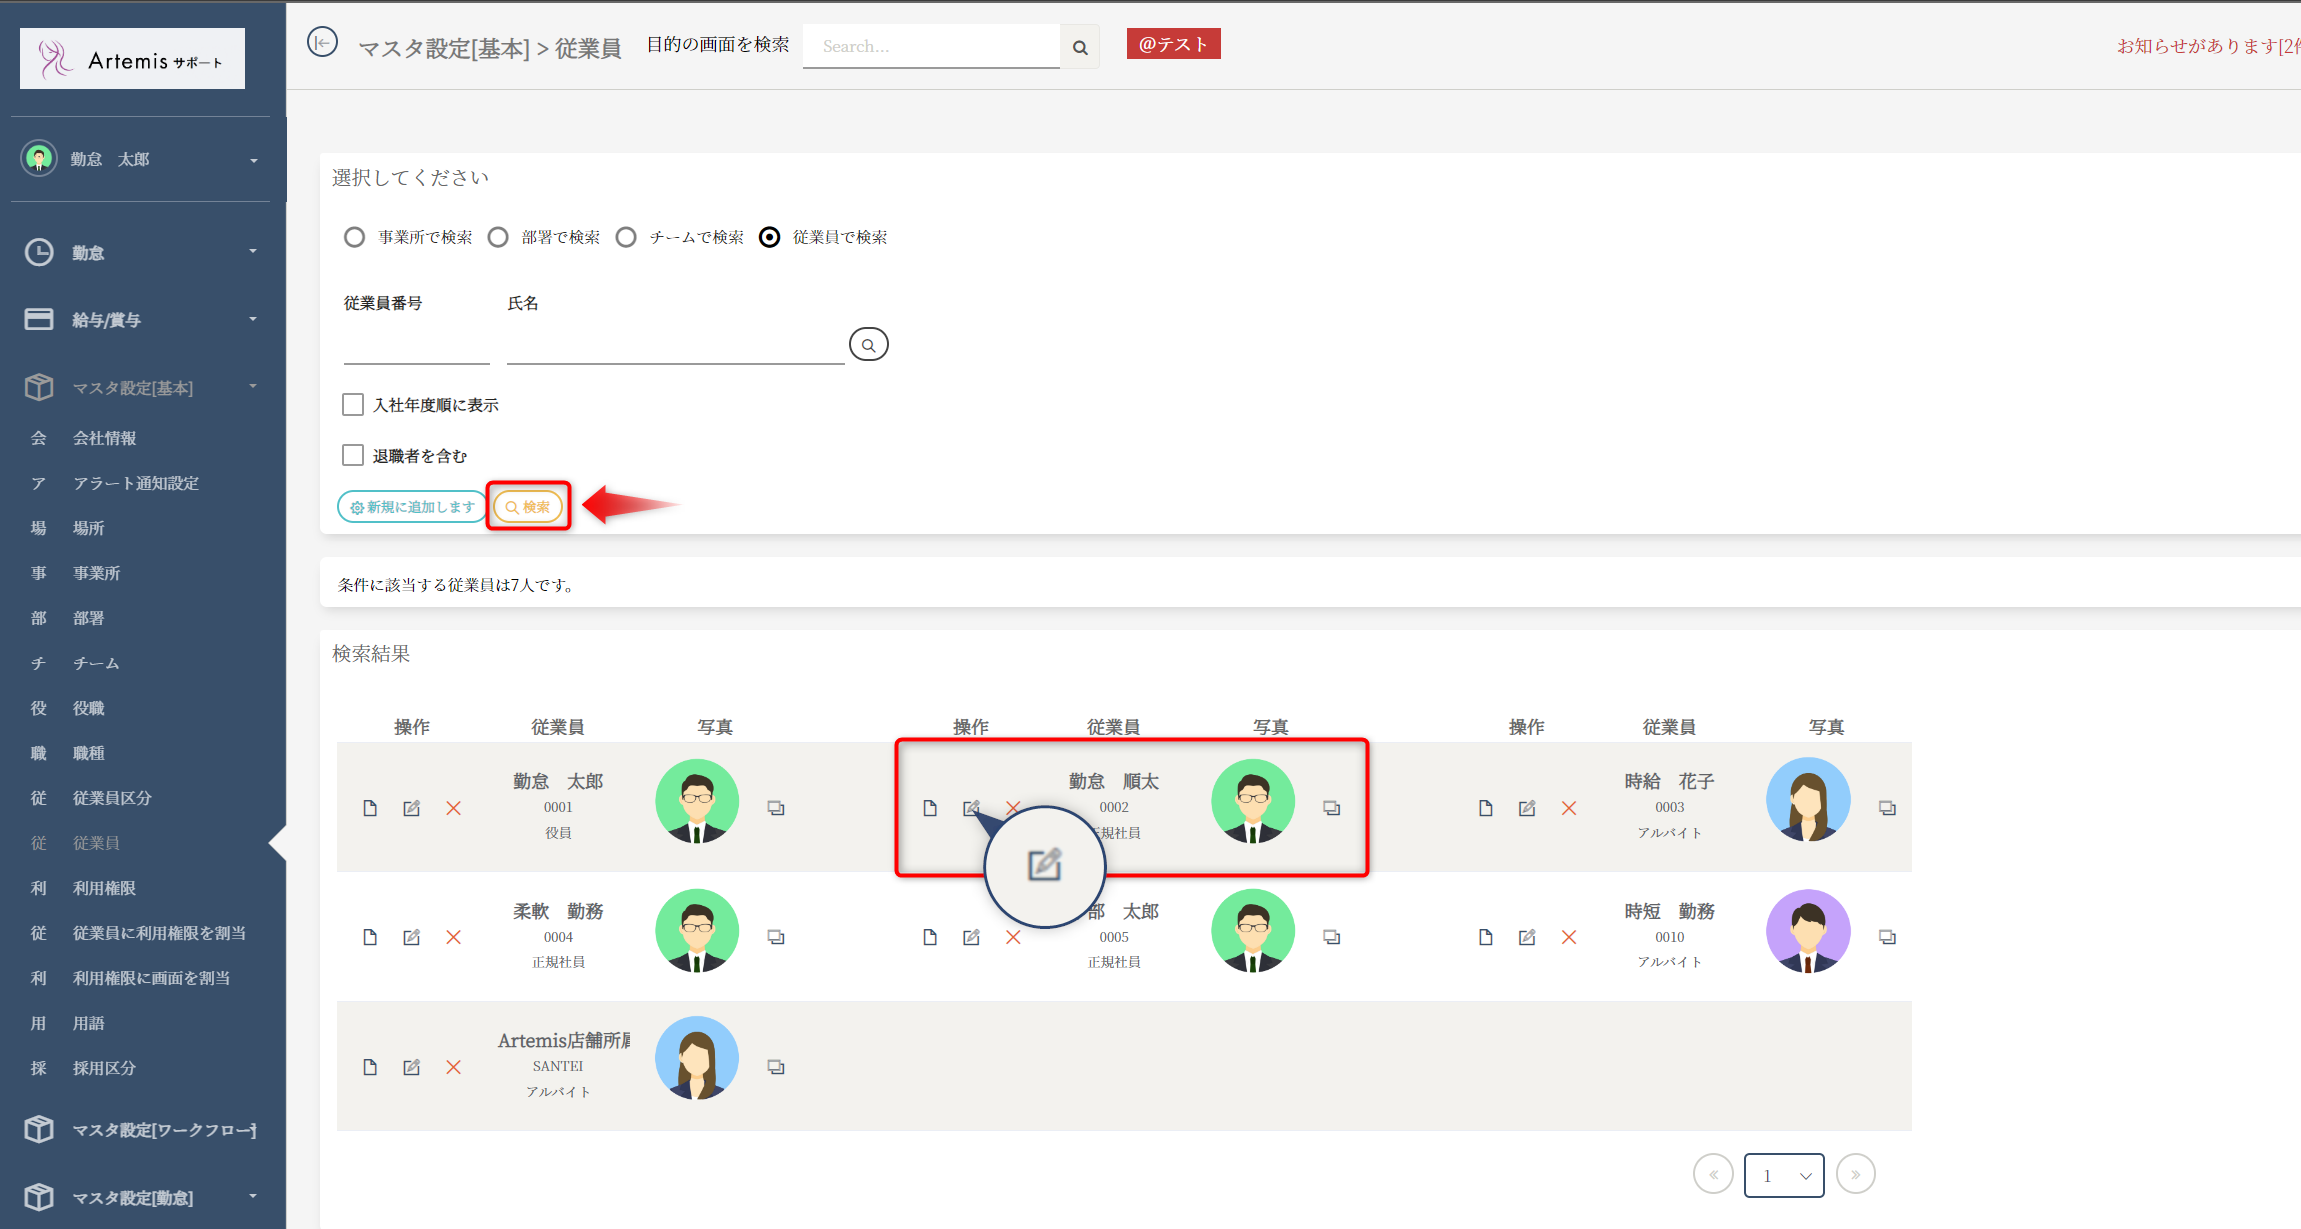Go to 従業員区分 sidebar item
Viewport: 2301px width, 1229px height.
pyautogui.click(x=112, y=798)
